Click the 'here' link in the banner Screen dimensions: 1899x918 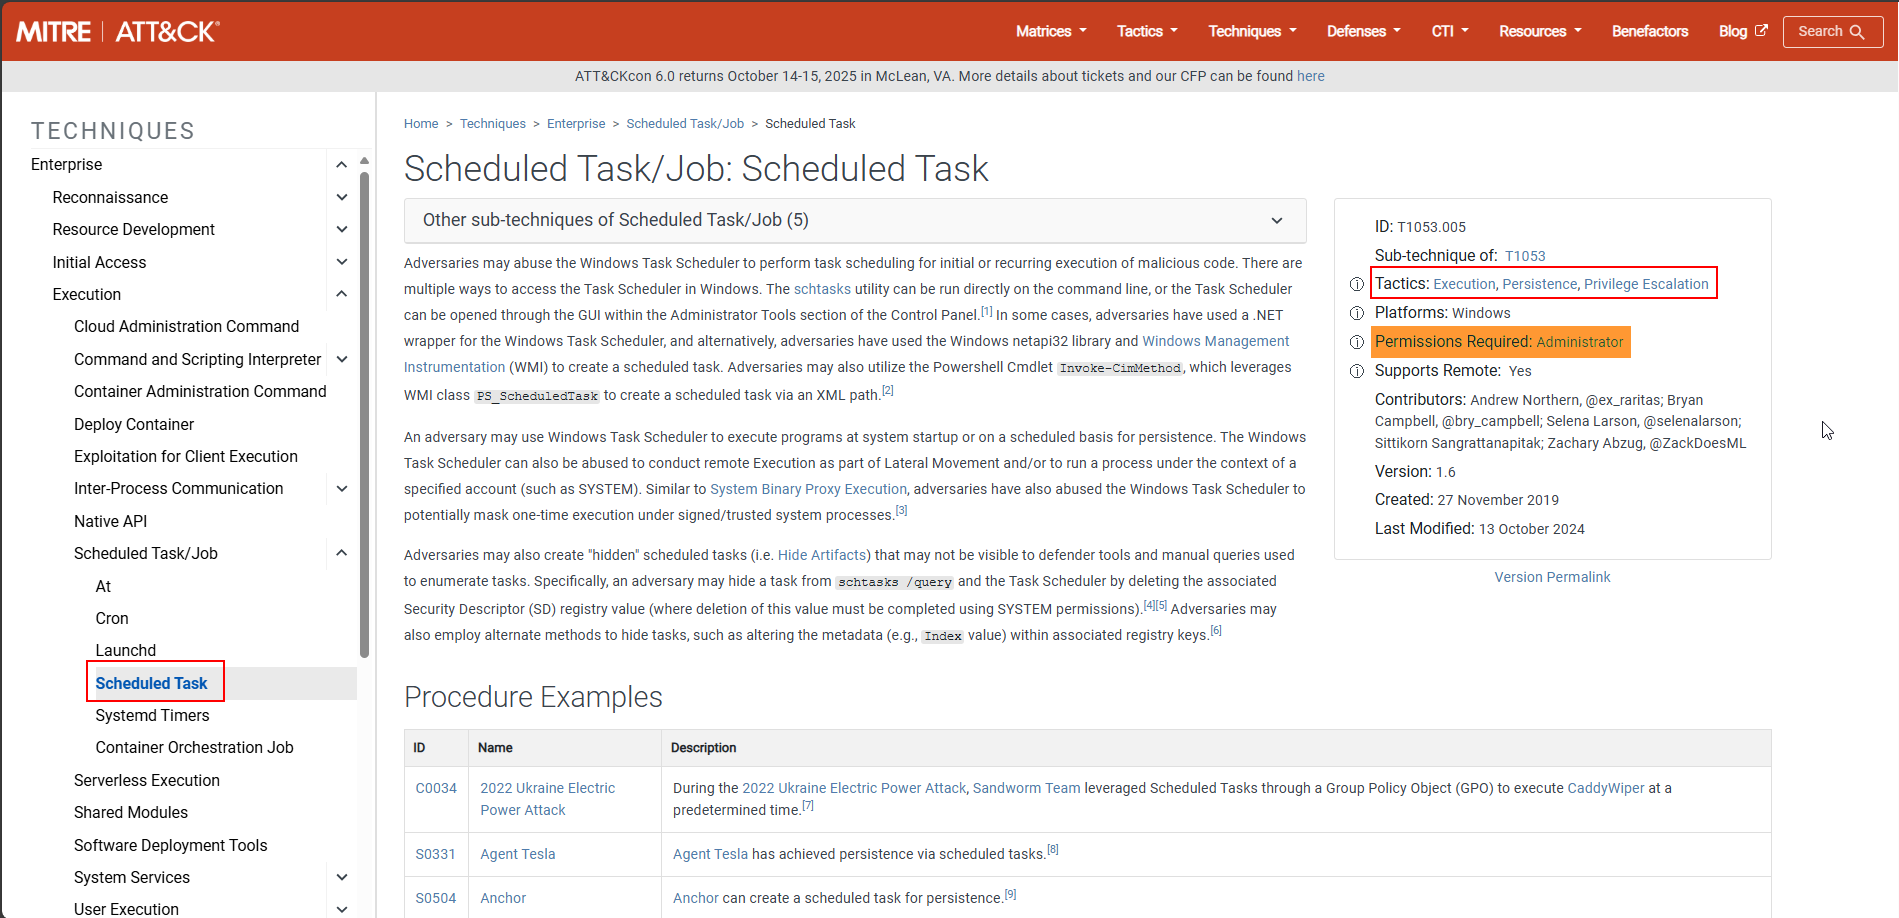1310,76
